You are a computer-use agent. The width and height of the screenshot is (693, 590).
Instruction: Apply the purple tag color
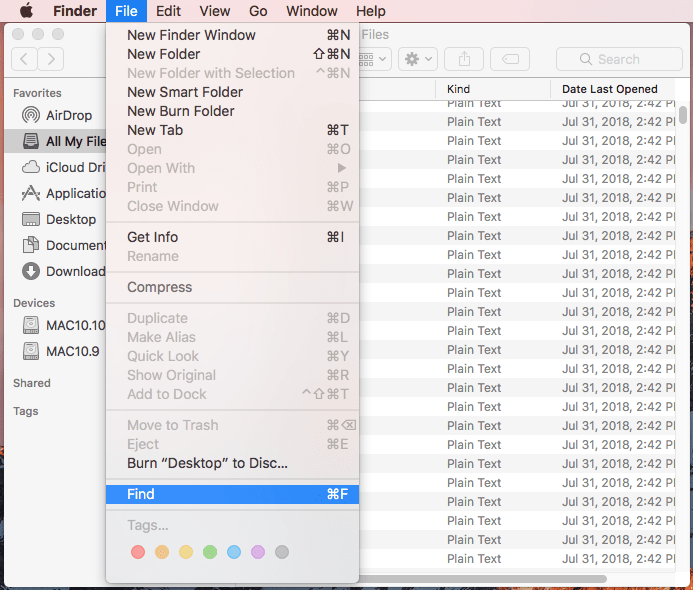pos(258,552)
